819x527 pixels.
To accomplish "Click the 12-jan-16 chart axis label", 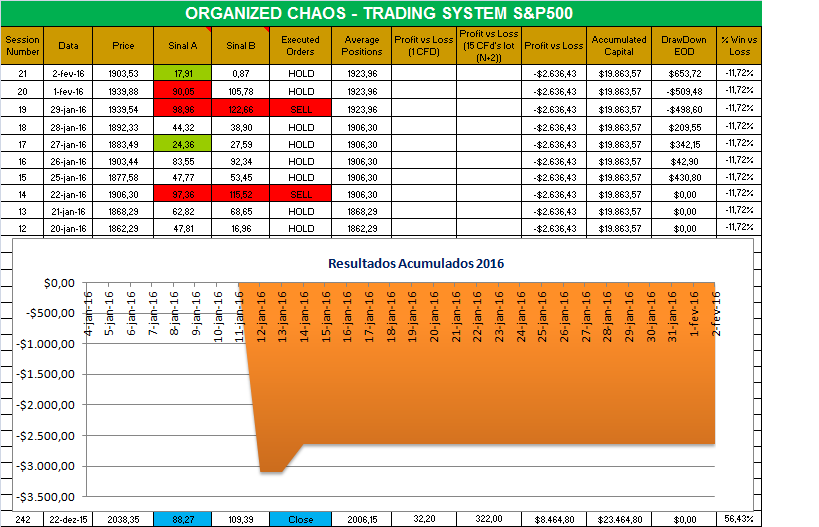I will point(261,317).
